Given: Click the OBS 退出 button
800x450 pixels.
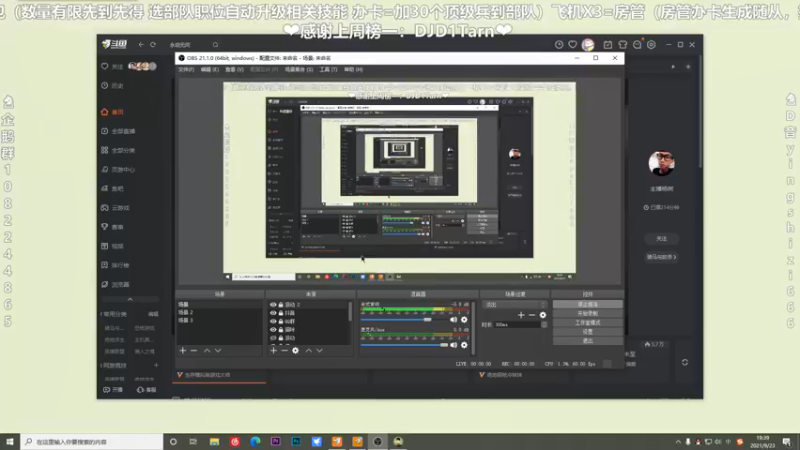Looking at the screenshot, I should (587, 341).
